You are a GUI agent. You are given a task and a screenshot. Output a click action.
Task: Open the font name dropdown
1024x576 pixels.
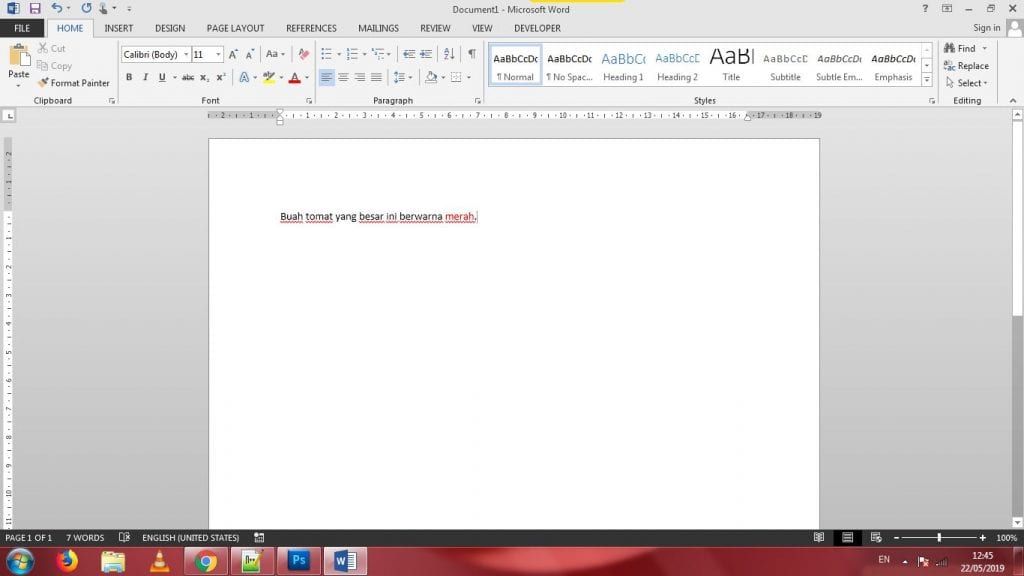pos(186,54)
